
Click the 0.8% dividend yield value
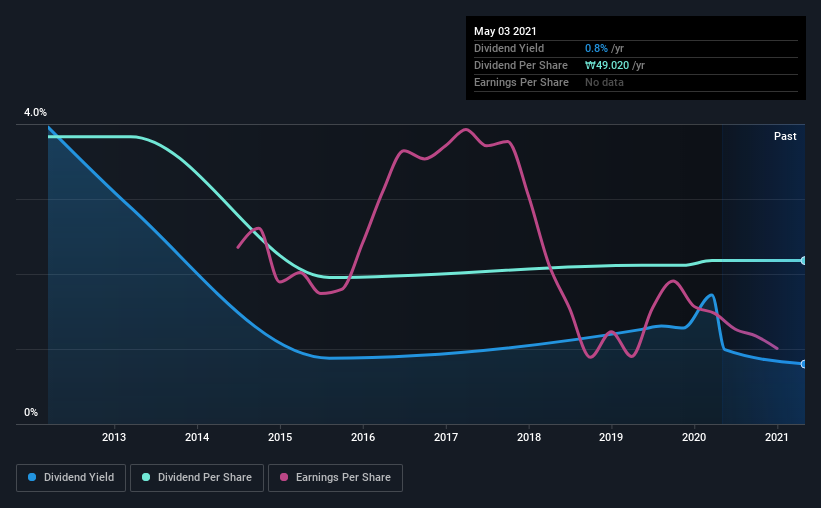(596, 48)
